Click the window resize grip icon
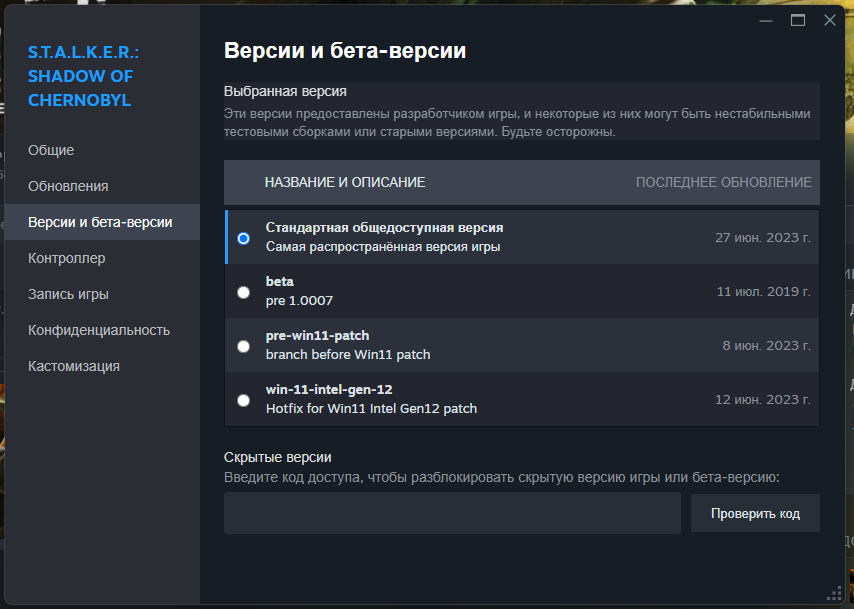The image size is (854, 609). [x=834, y=594]
